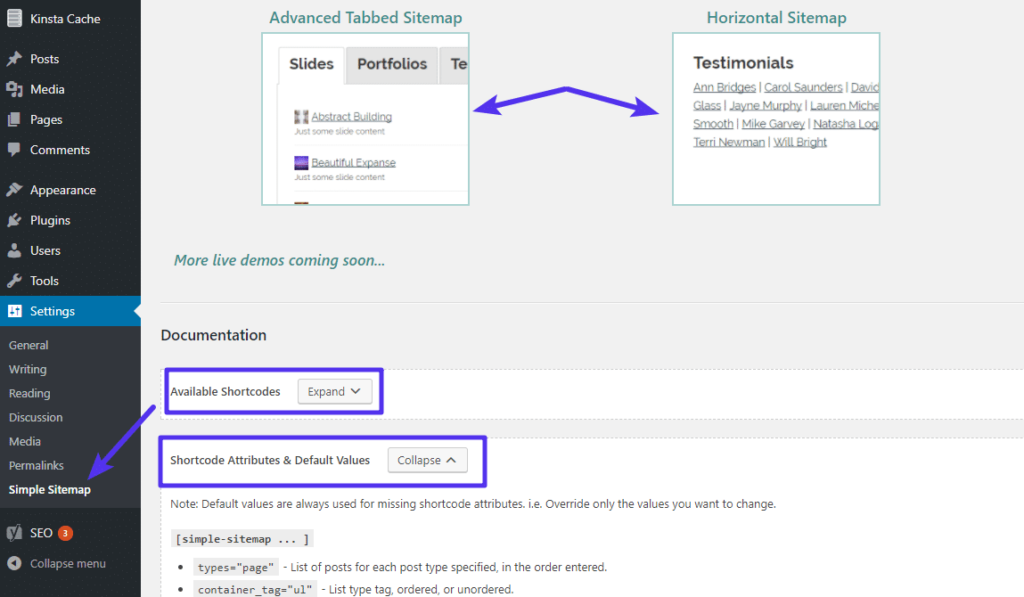Click the Horizontal Sitemap demo thumbnail
Screen dimensions: 1024x597
click(776, 119)
